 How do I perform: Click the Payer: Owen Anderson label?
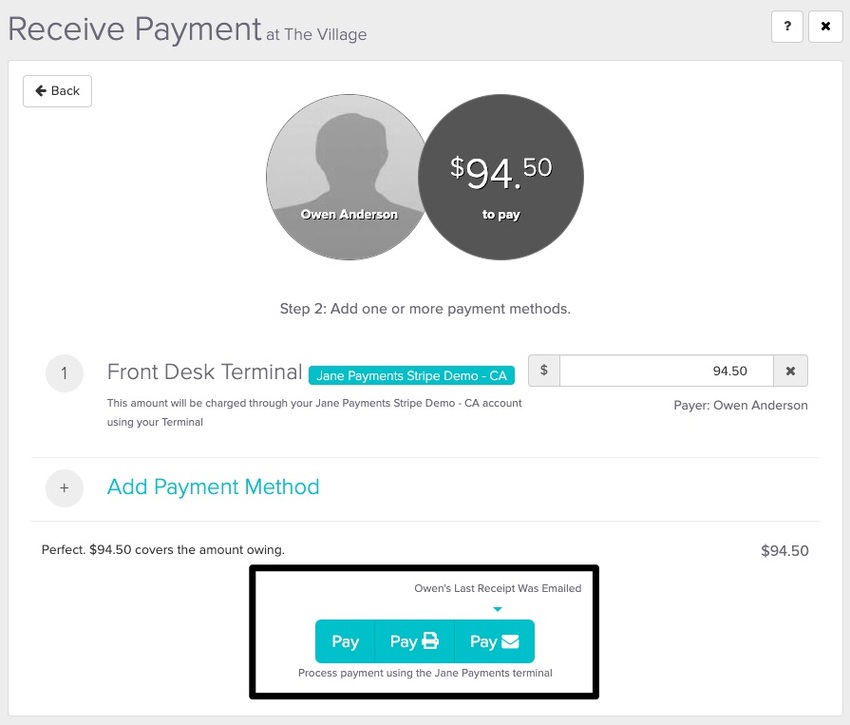coord(741,405)
